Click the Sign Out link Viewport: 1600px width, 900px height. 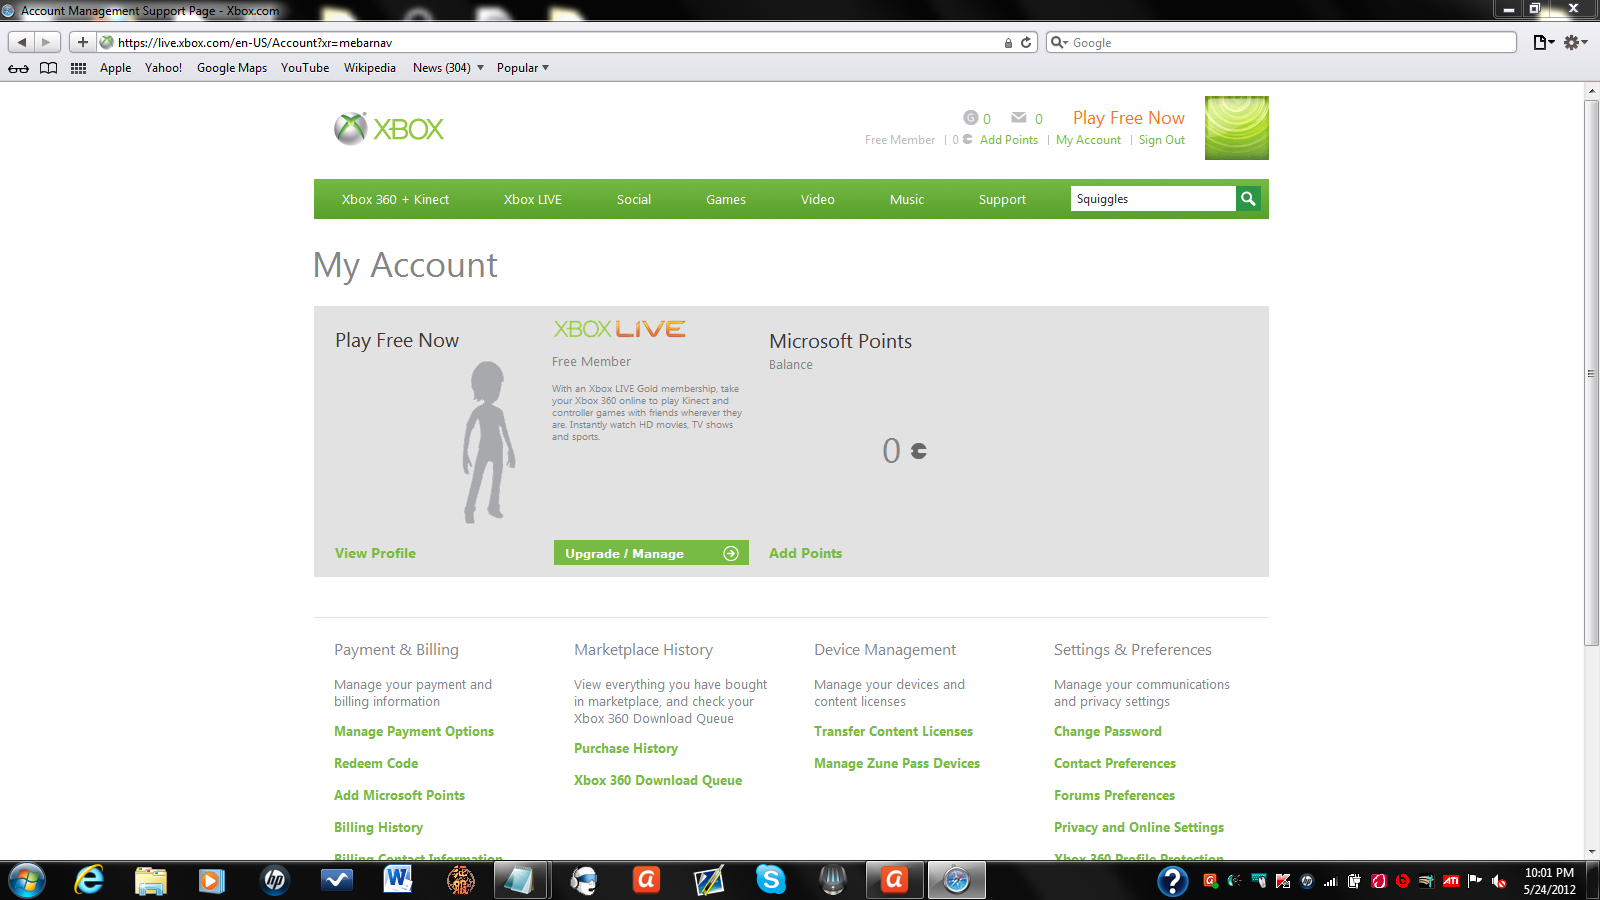click(1162, 140)
